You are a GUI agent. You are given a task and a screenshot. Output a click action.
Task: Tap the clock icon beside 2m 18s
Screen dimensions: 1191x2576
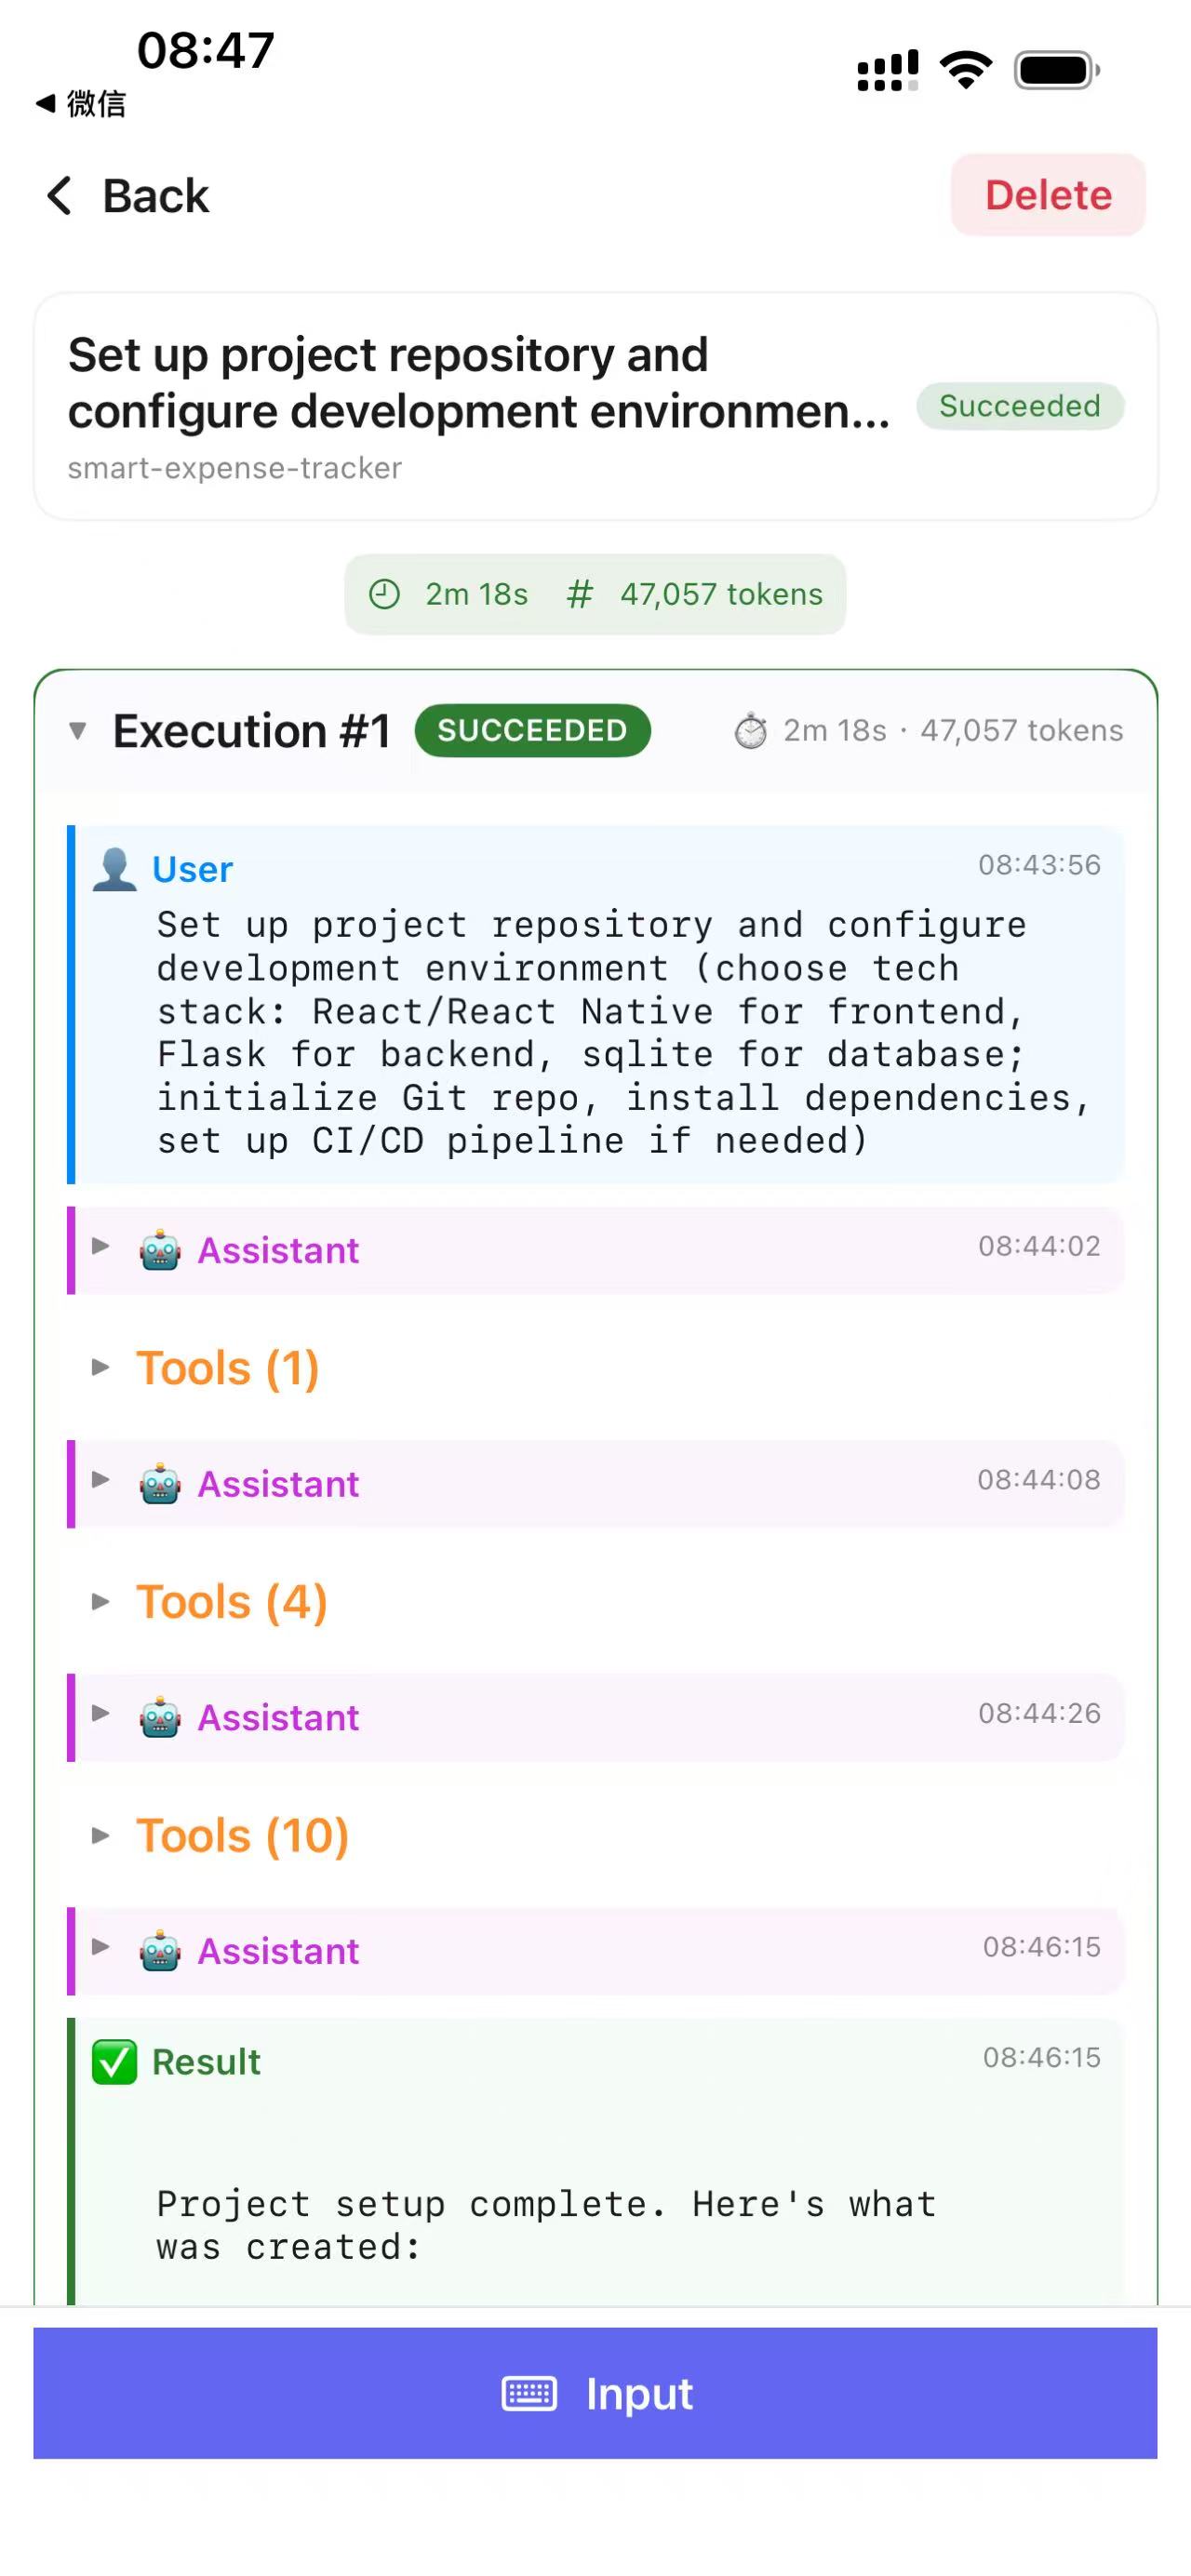pyautogui.click(x=384, y=594)
